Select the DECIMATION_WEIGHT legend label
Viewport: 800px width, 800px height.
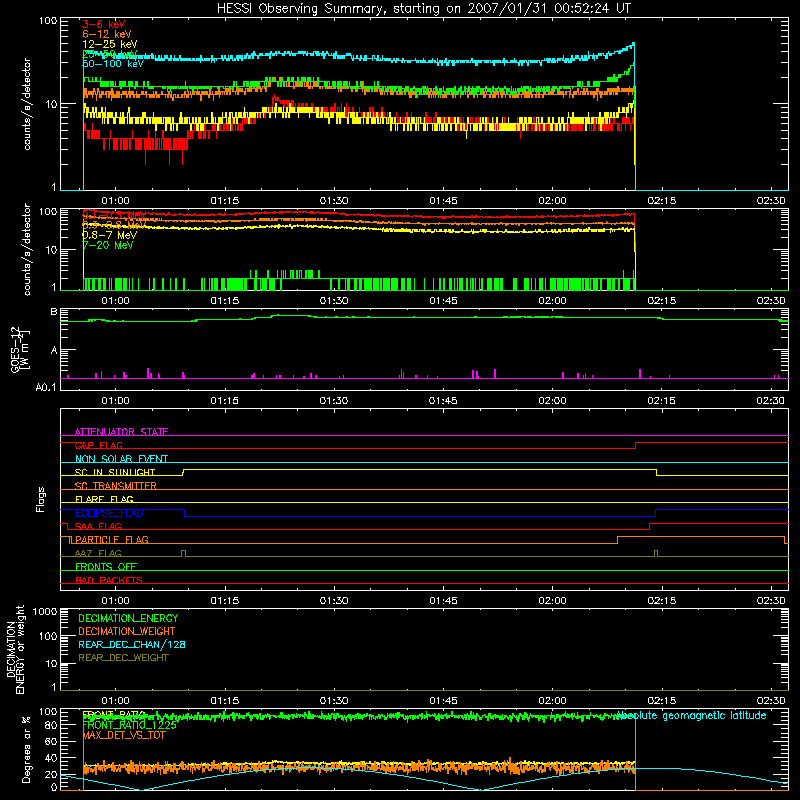point(127,631)
